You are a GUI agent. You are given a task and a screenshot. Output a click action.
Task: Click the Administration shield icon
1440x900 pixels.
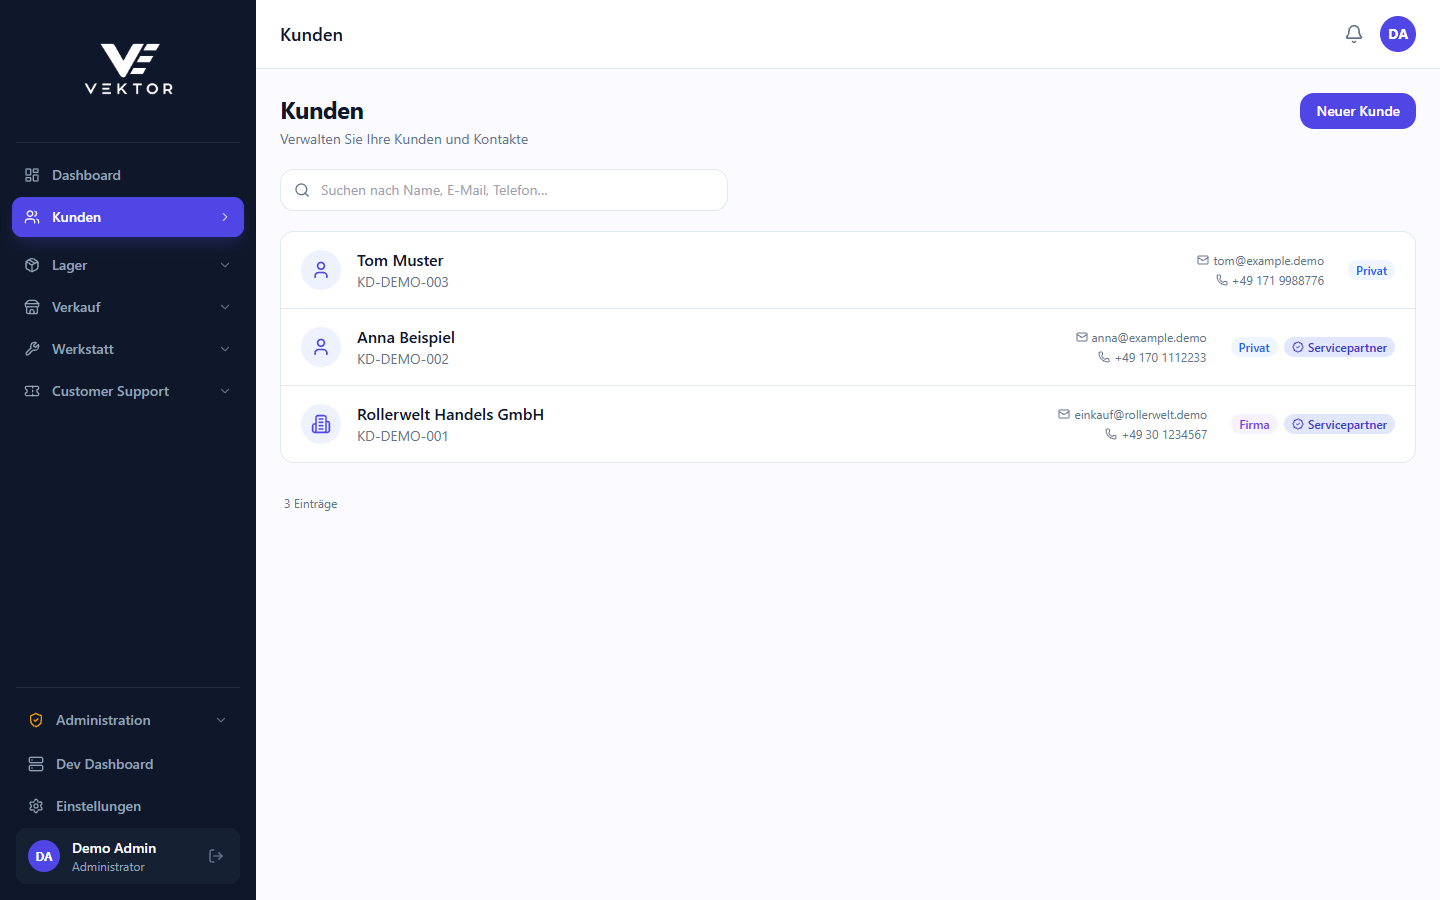click(36, 720)
